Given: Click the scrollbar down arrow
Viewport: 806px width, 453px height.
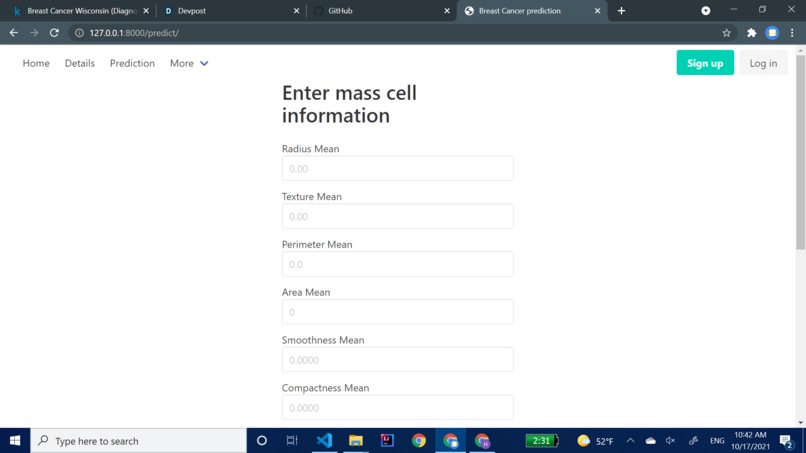Looking at the screenshot, I should tap(800, 423).
